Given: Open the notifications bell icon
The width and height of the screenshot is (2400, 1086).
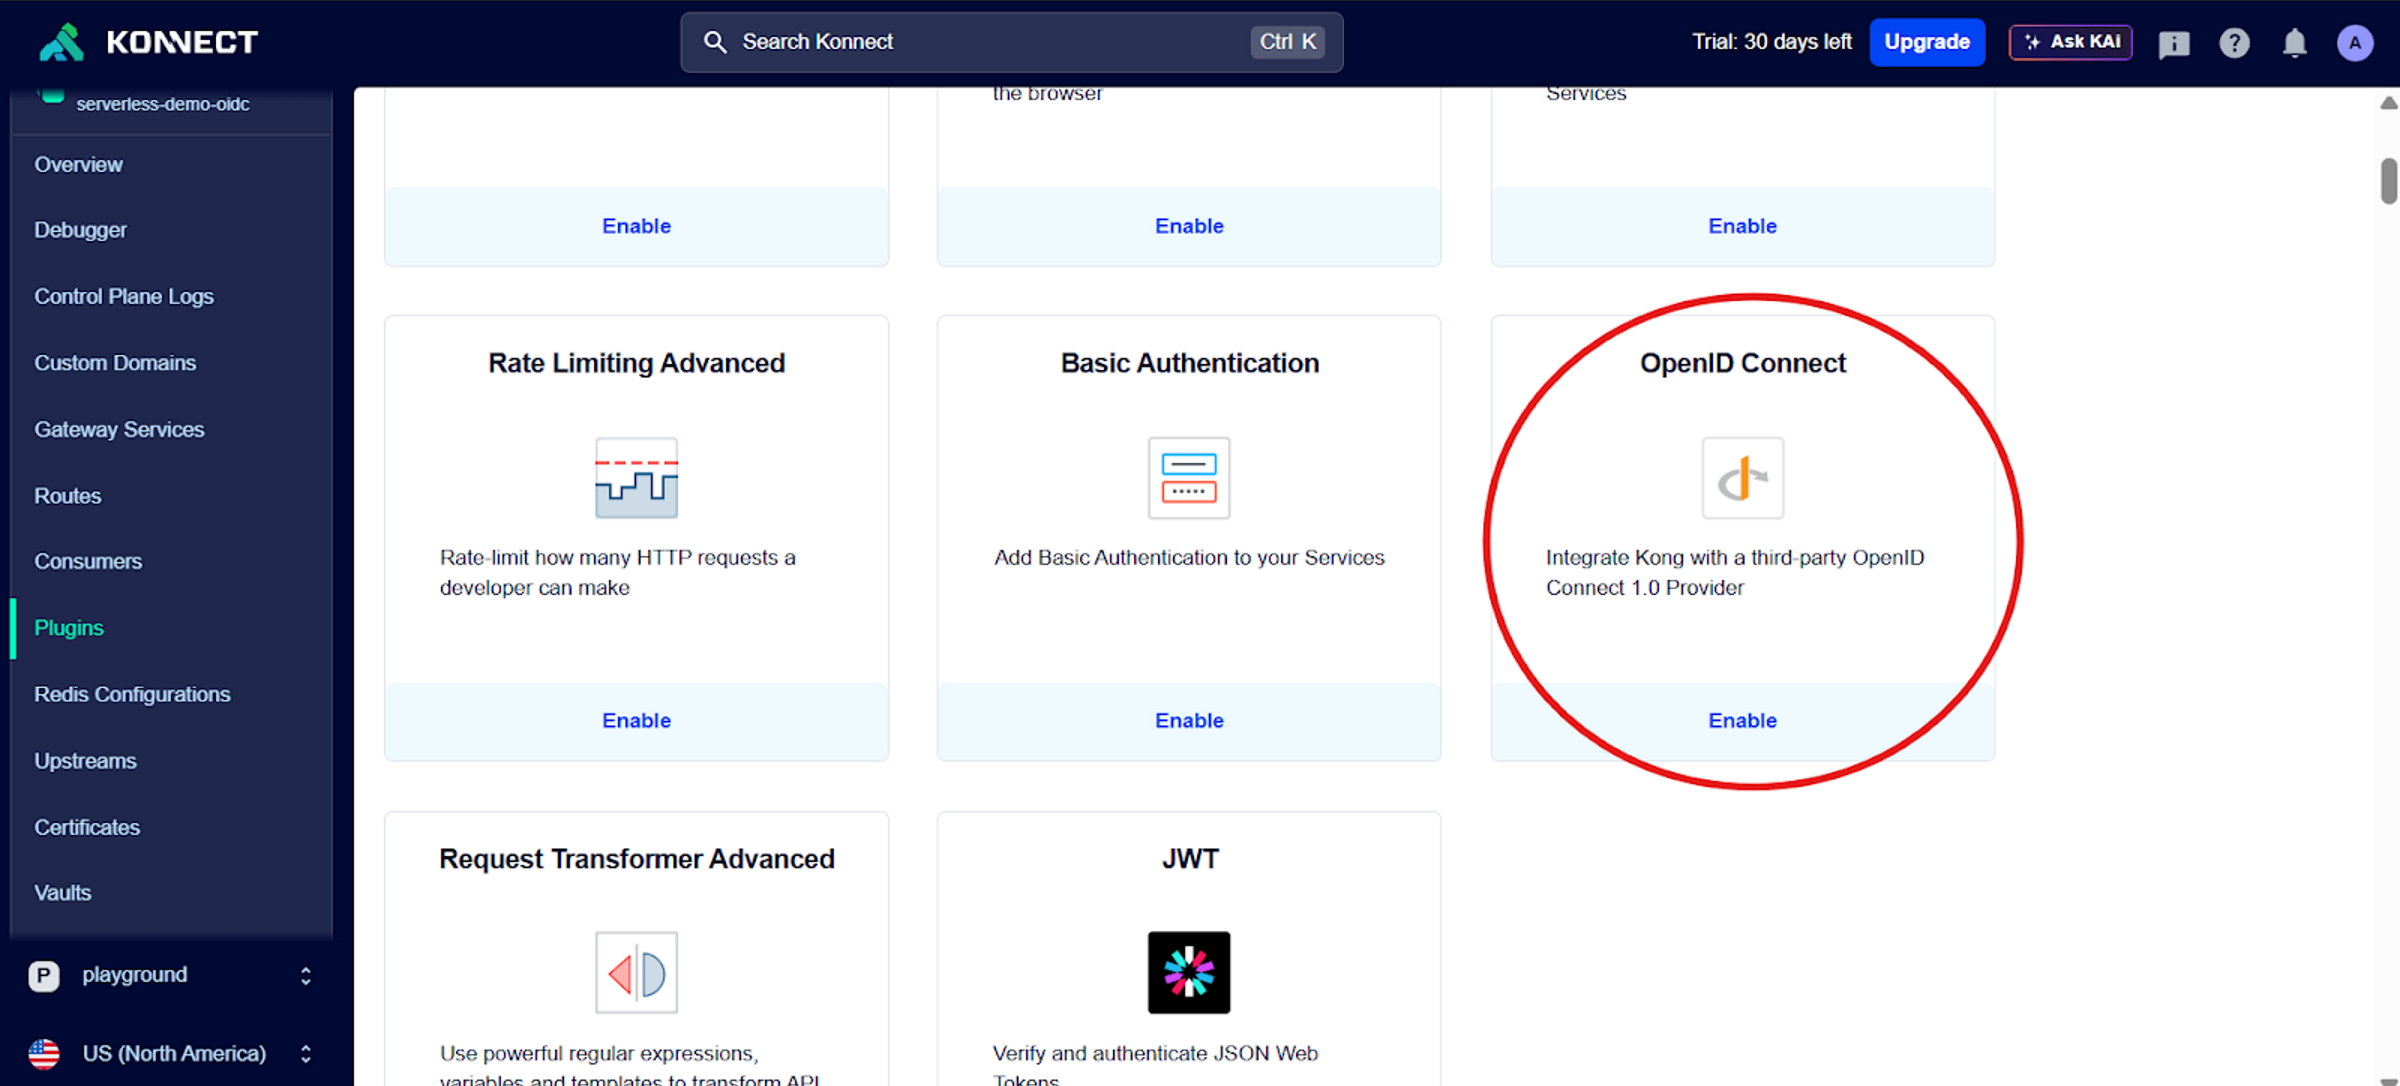Looking at the screenshot, I should pos(2294,43).
